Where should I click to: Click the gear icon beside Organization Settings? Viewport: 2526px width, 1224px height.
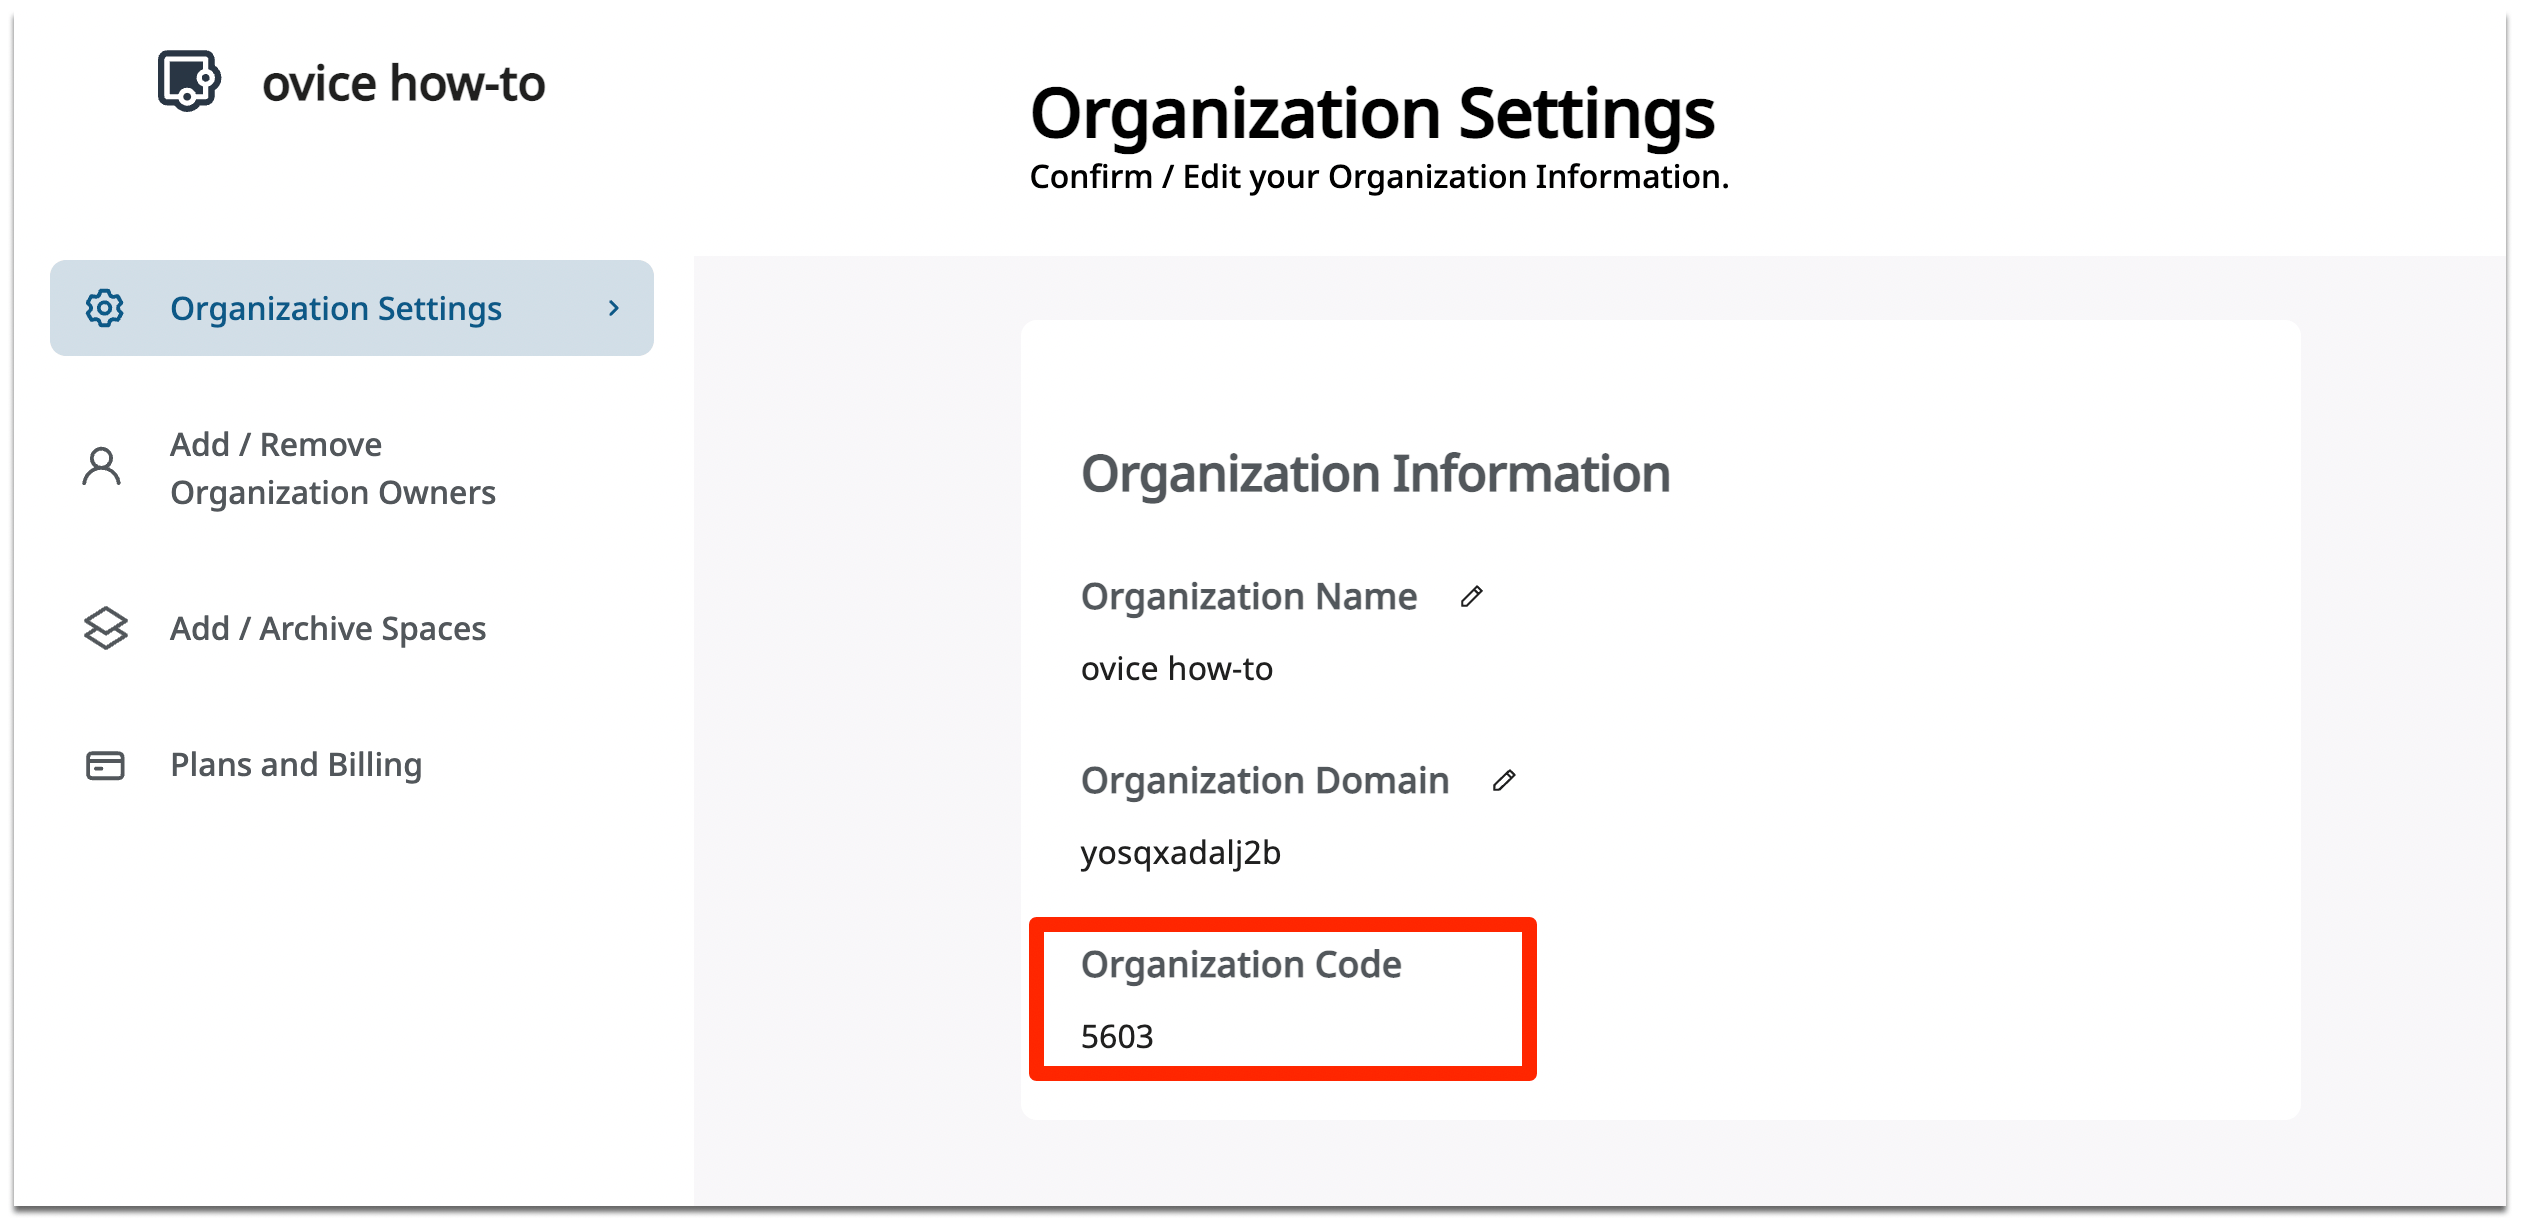tap(104, 308)
